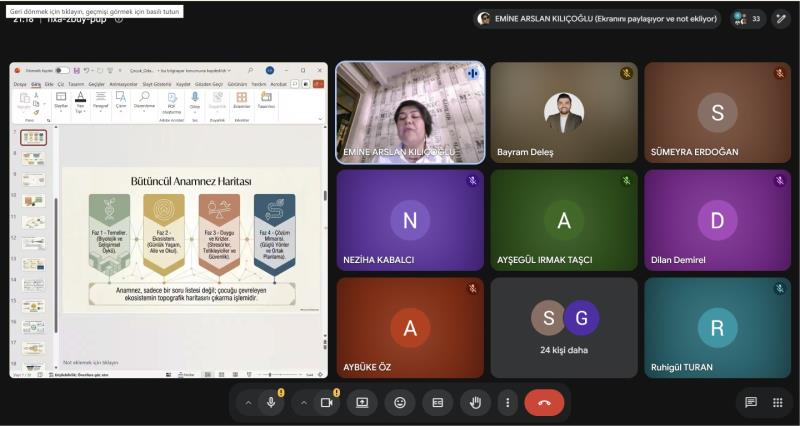Turn on captions in Meet
This screenshot has width=800, height=426.
coord(438,403)
